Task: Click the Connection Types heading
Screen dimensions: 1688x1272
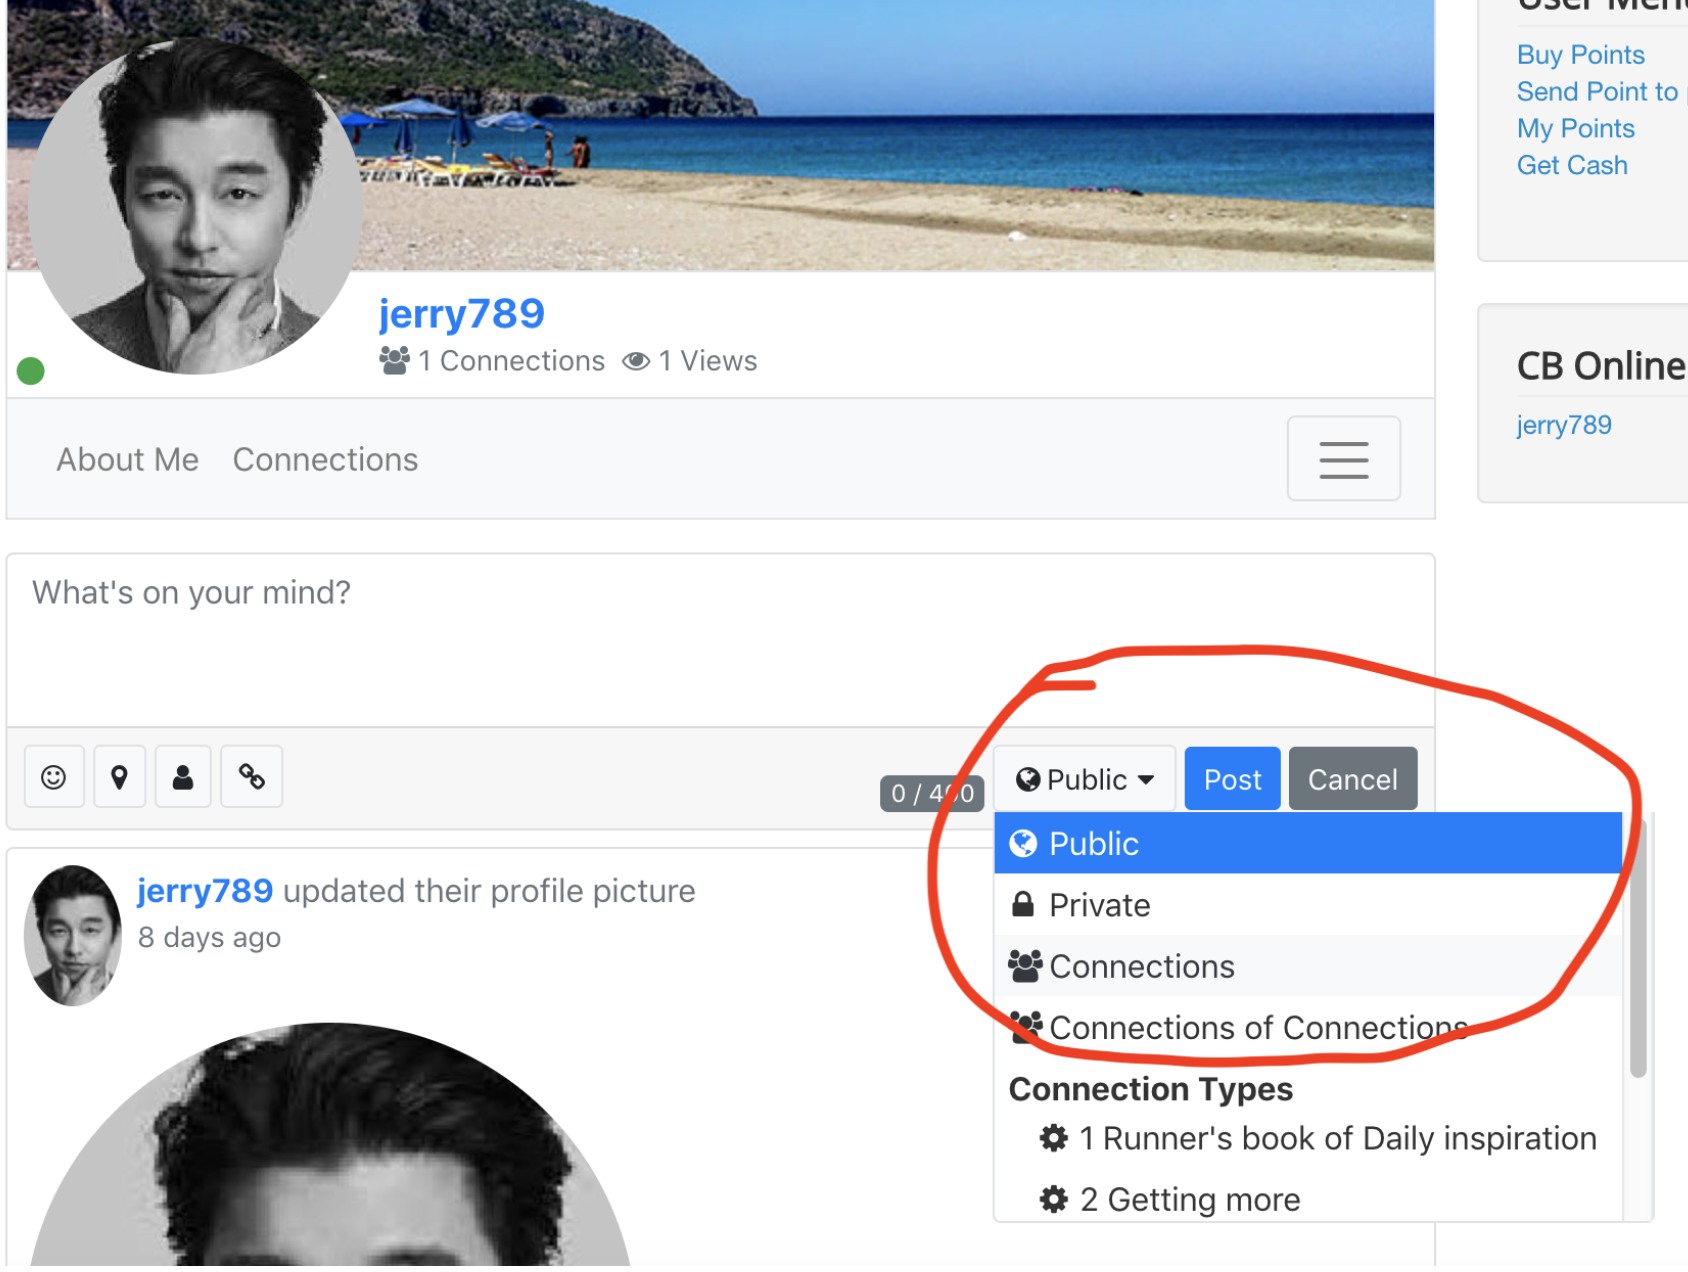Action: tap(1151, 1089)
